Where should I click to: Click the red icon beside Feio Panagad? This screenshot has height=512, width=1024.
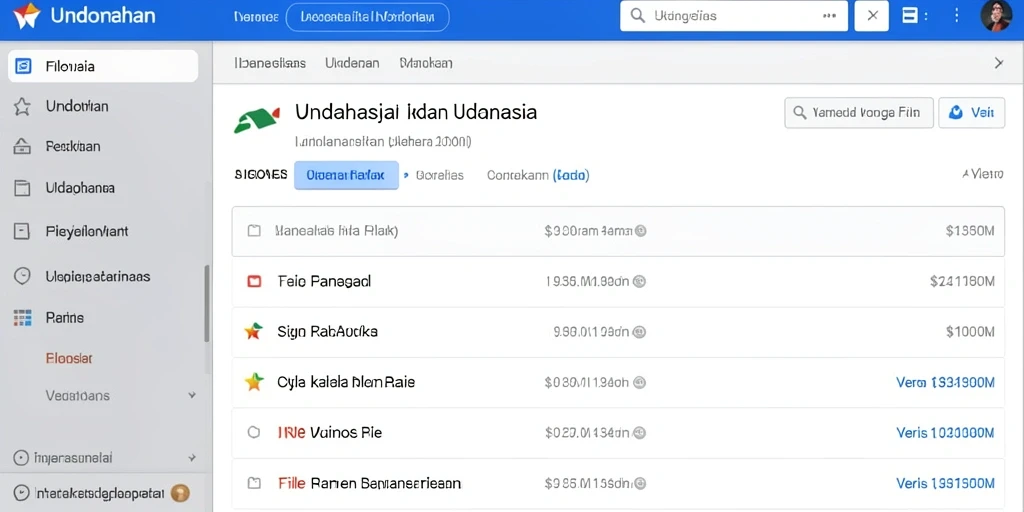click(x=254, y=281)
